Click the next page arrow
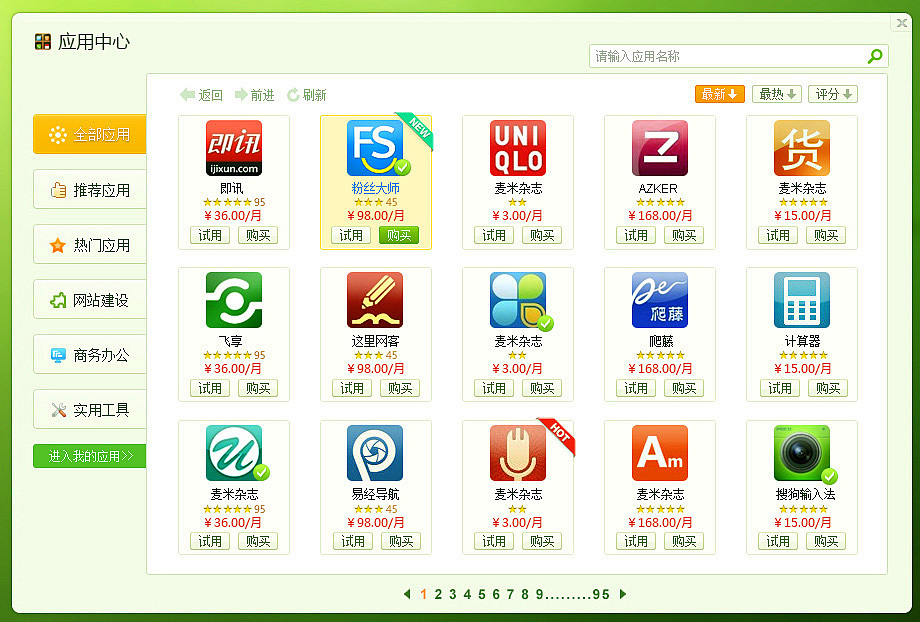 (x=623, y=594)
